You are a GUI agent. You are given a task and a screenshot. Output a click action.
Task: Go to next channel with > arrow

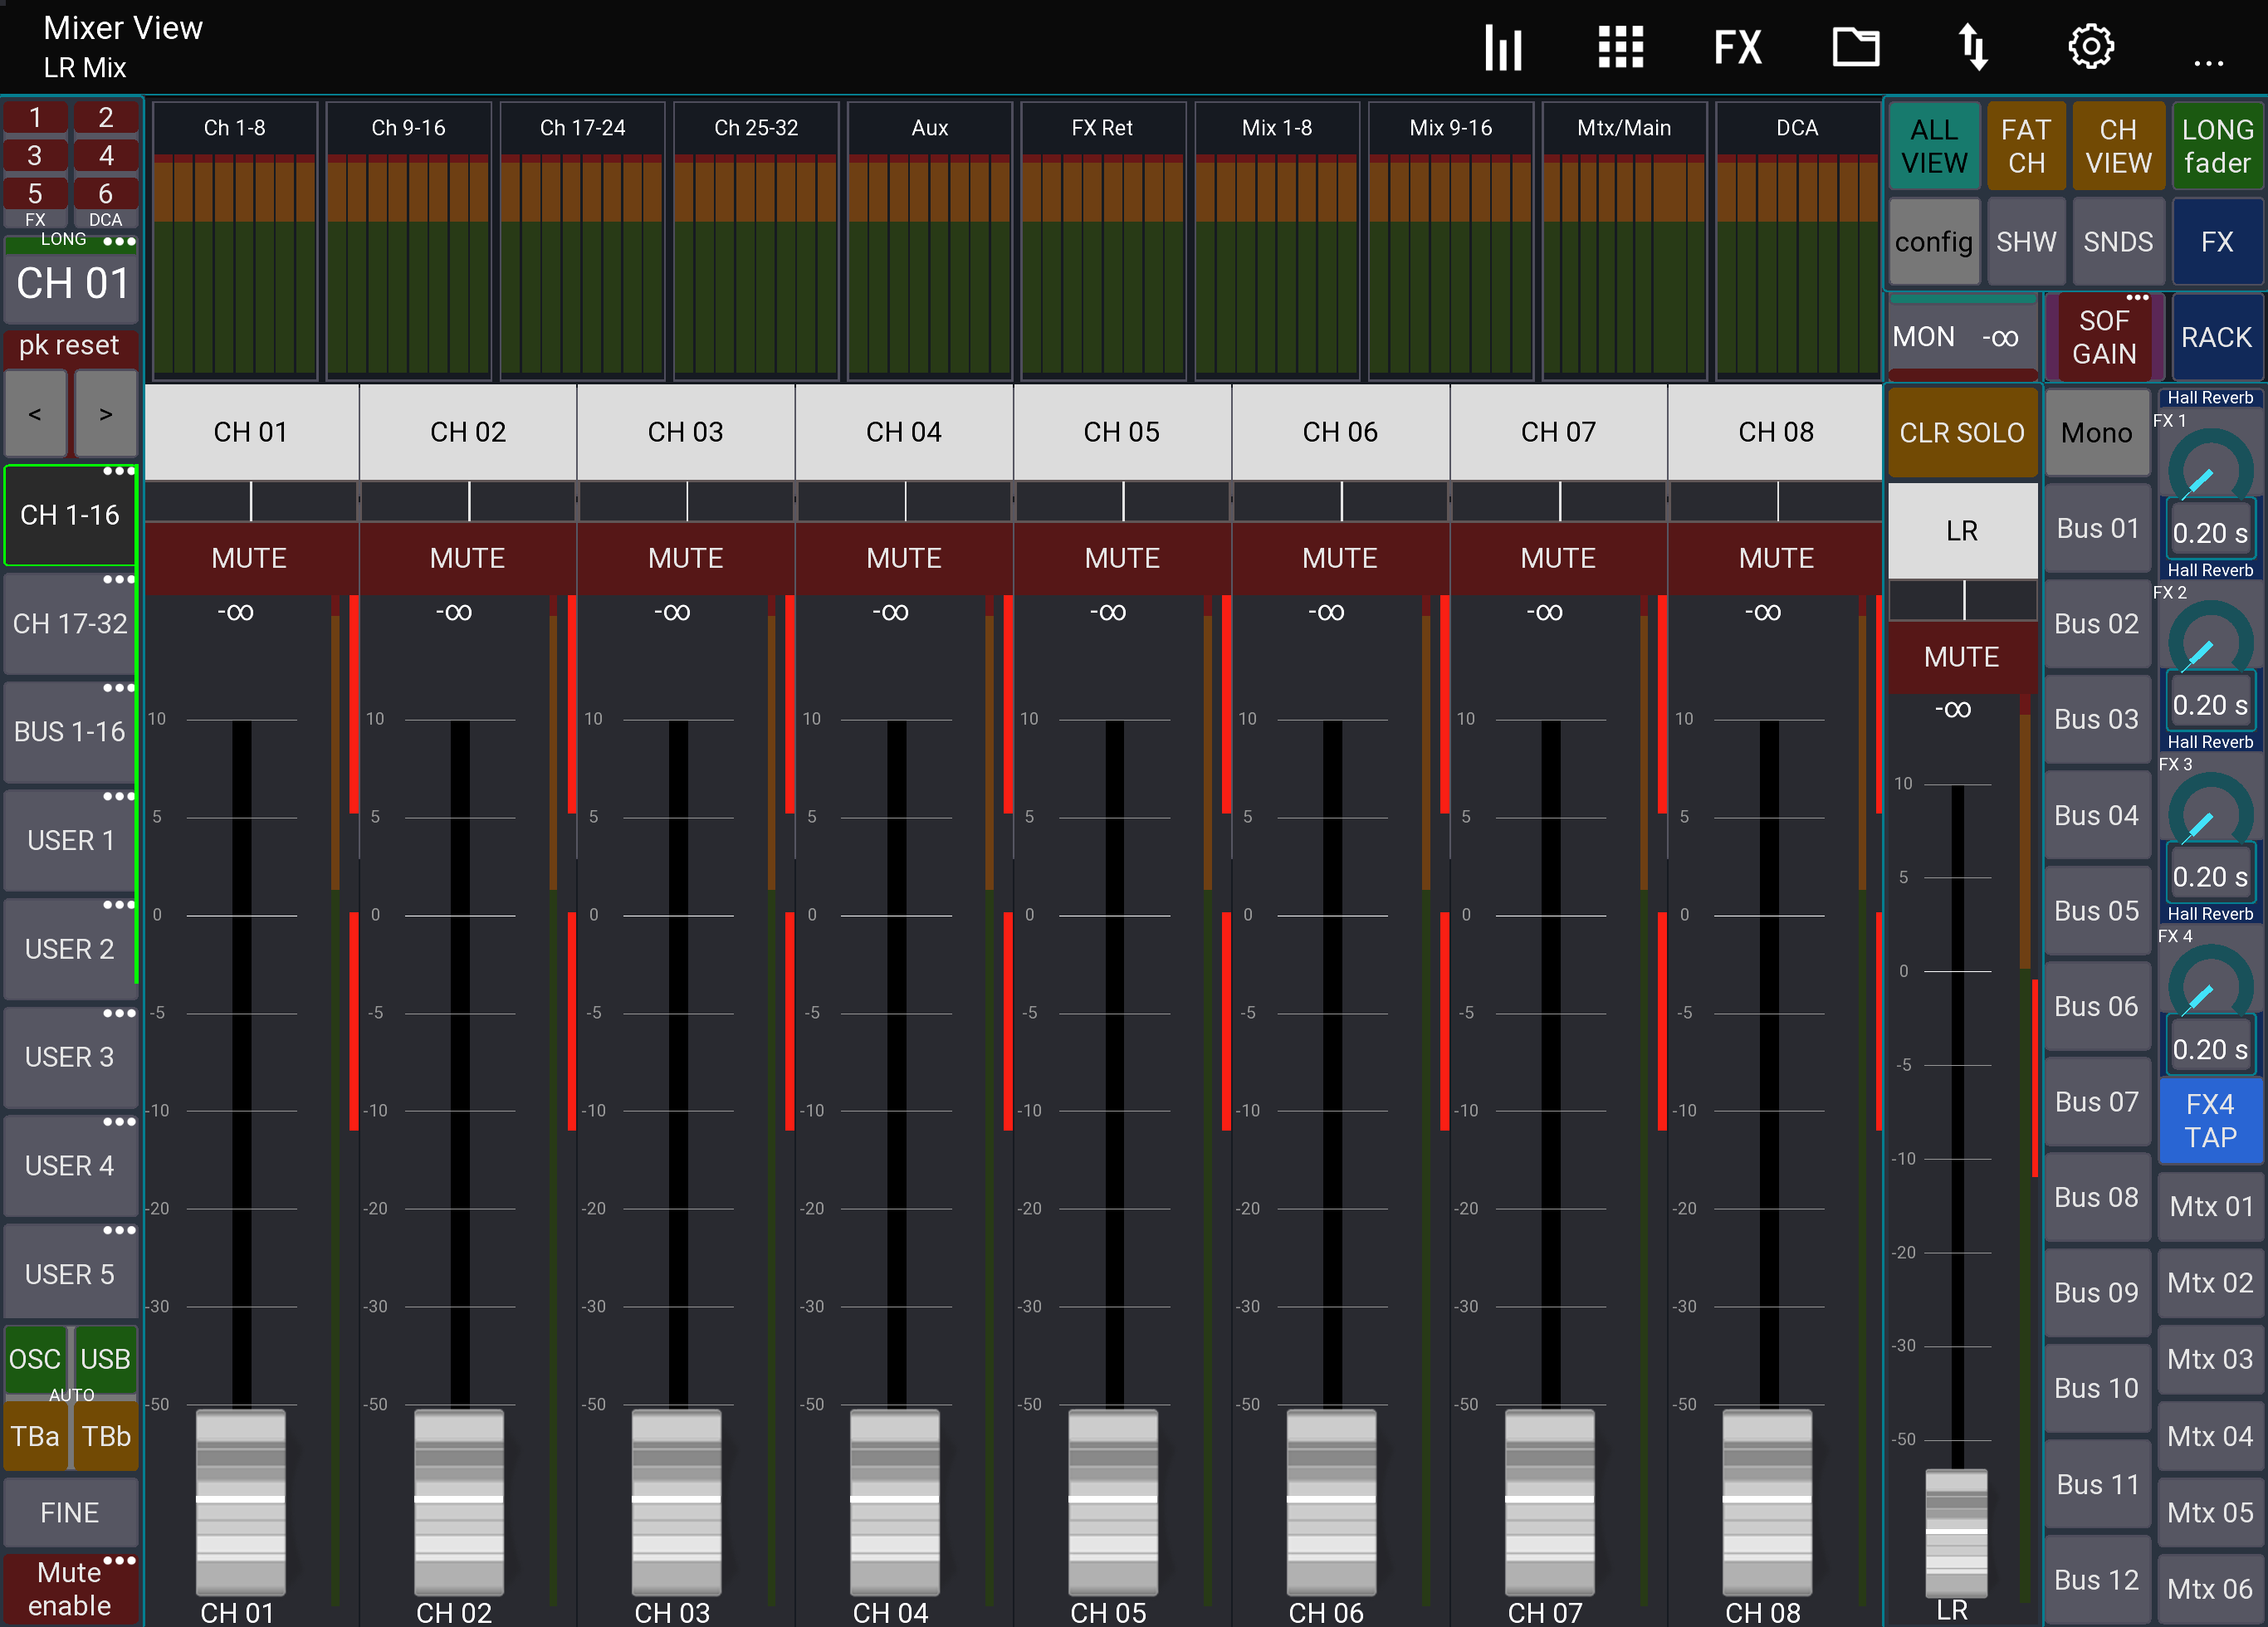tap(105, 414)
